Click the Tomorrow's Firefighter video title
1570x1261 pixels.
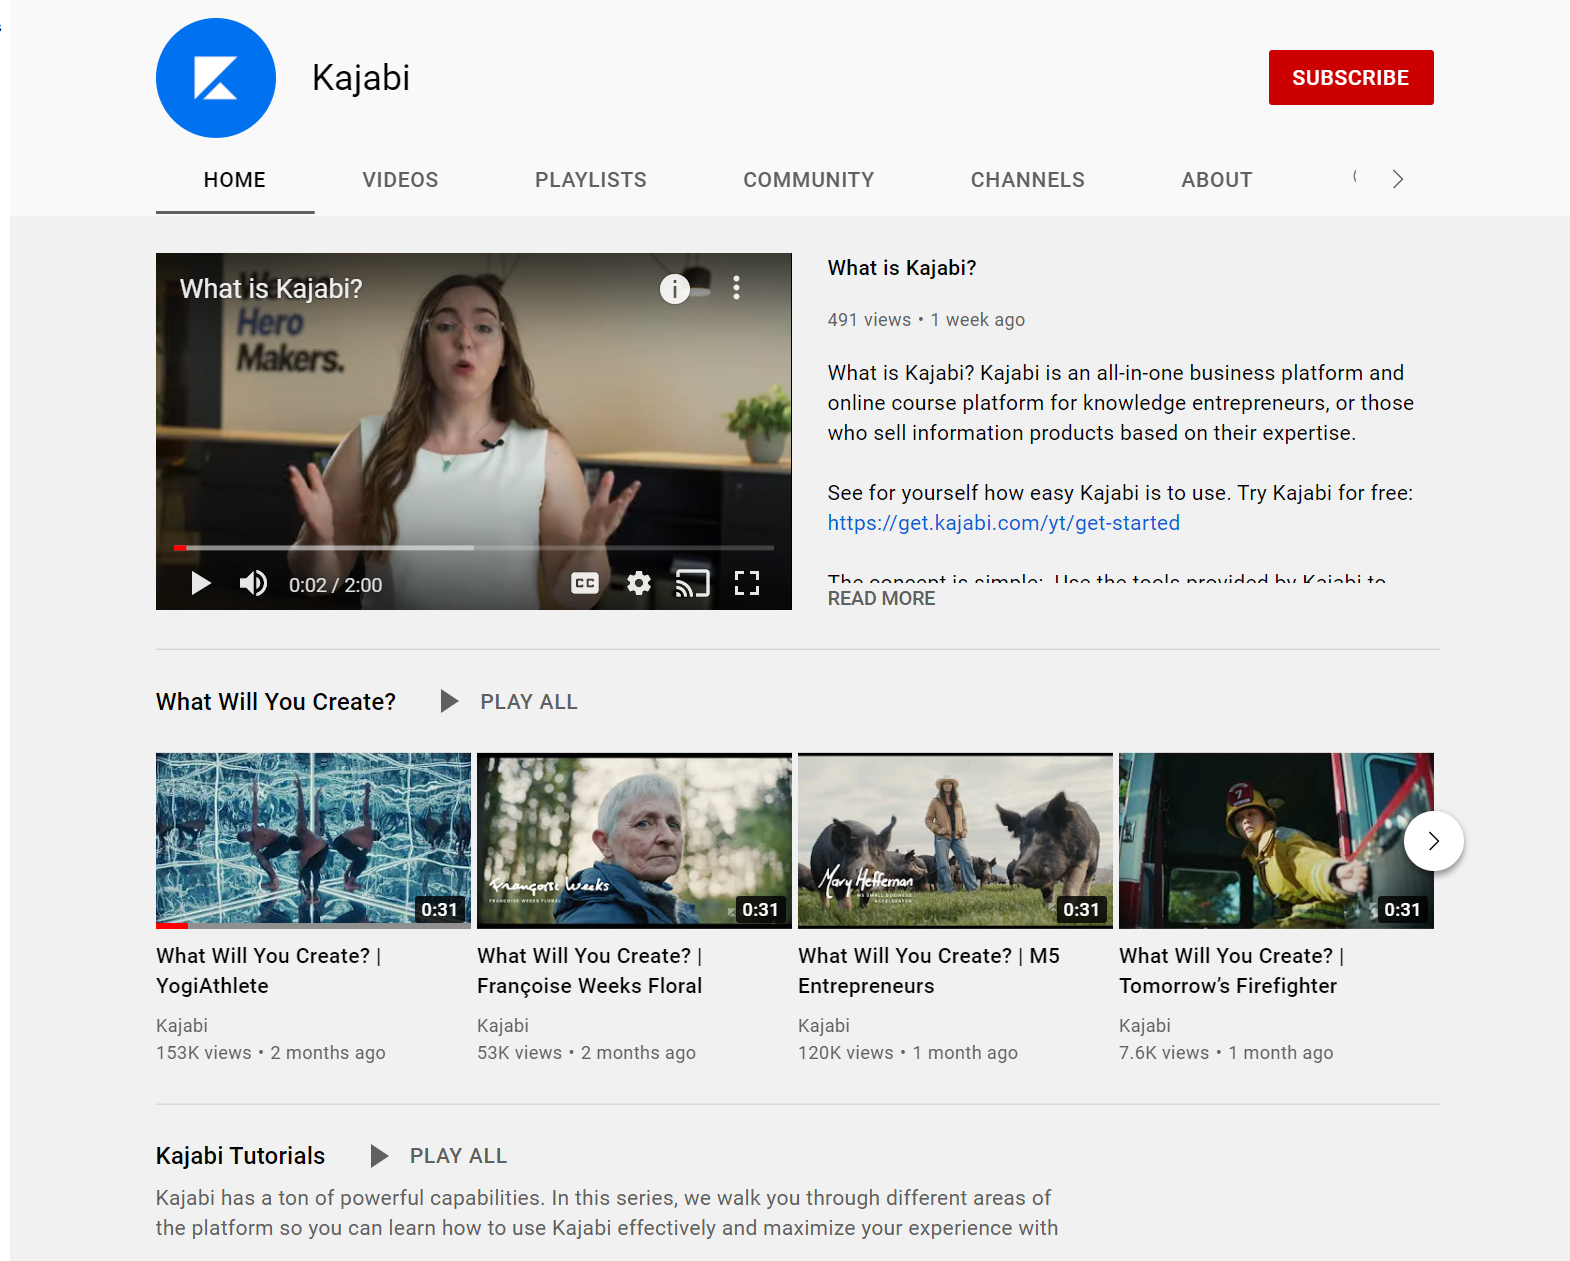click(1232, 971)
